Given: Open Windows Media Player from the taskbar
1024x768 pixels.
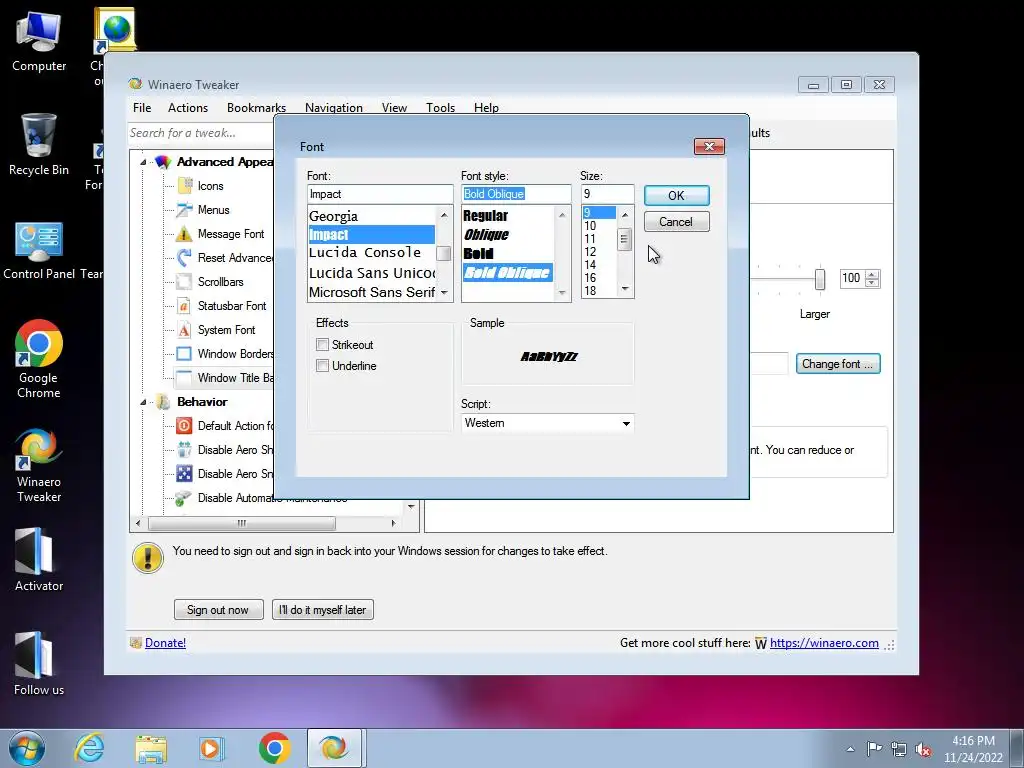Looking at the screenshot, I should tap(212, 748).
